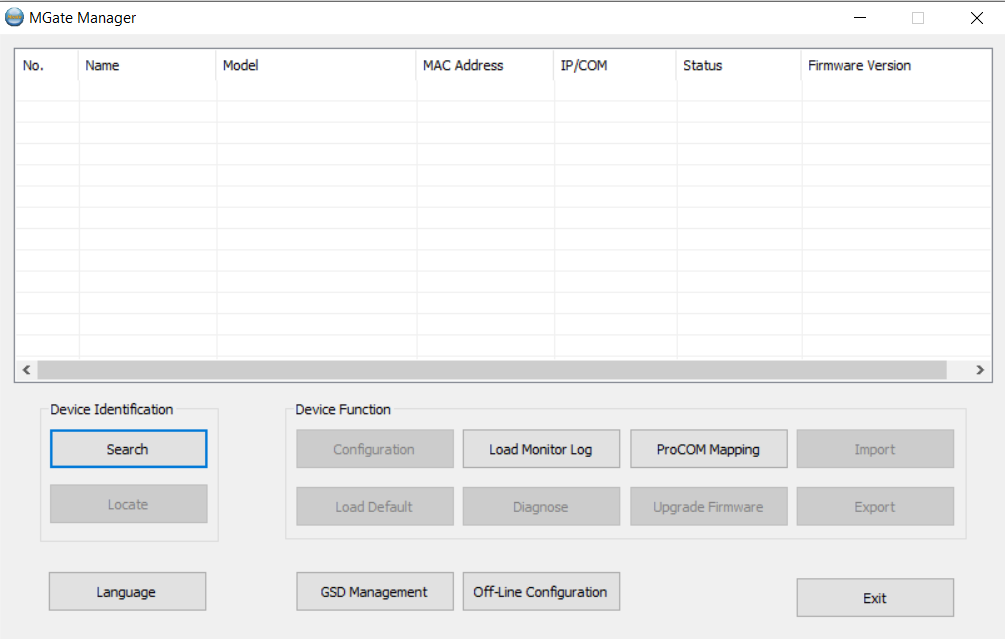Click the Firmware Version column header
The width and height of the screenshot is (1005, 639).
coord(896,65)
